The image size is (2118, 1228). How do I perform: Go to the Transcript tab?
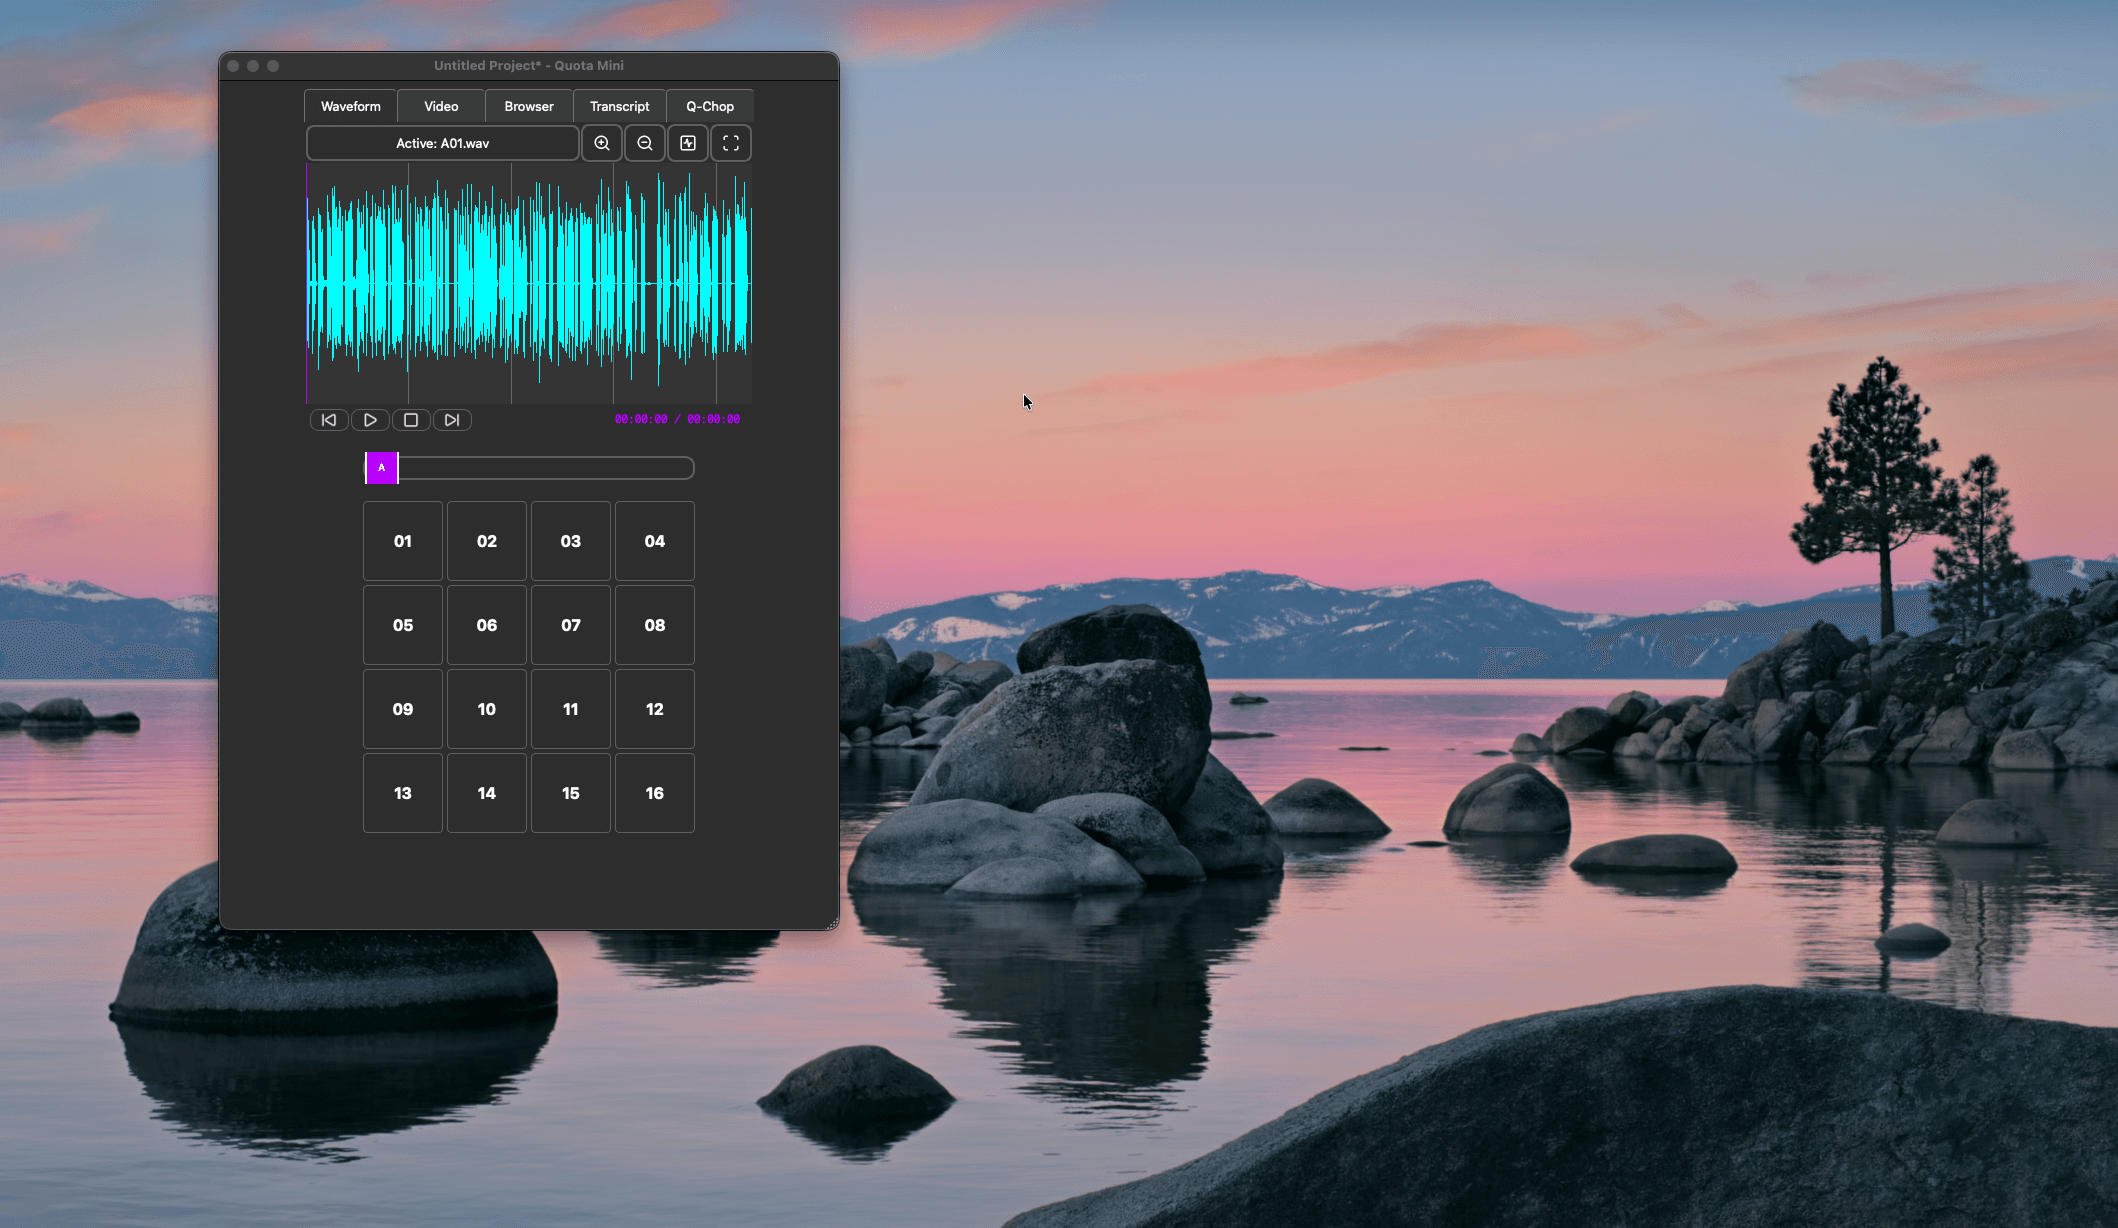tap(619, 106)
